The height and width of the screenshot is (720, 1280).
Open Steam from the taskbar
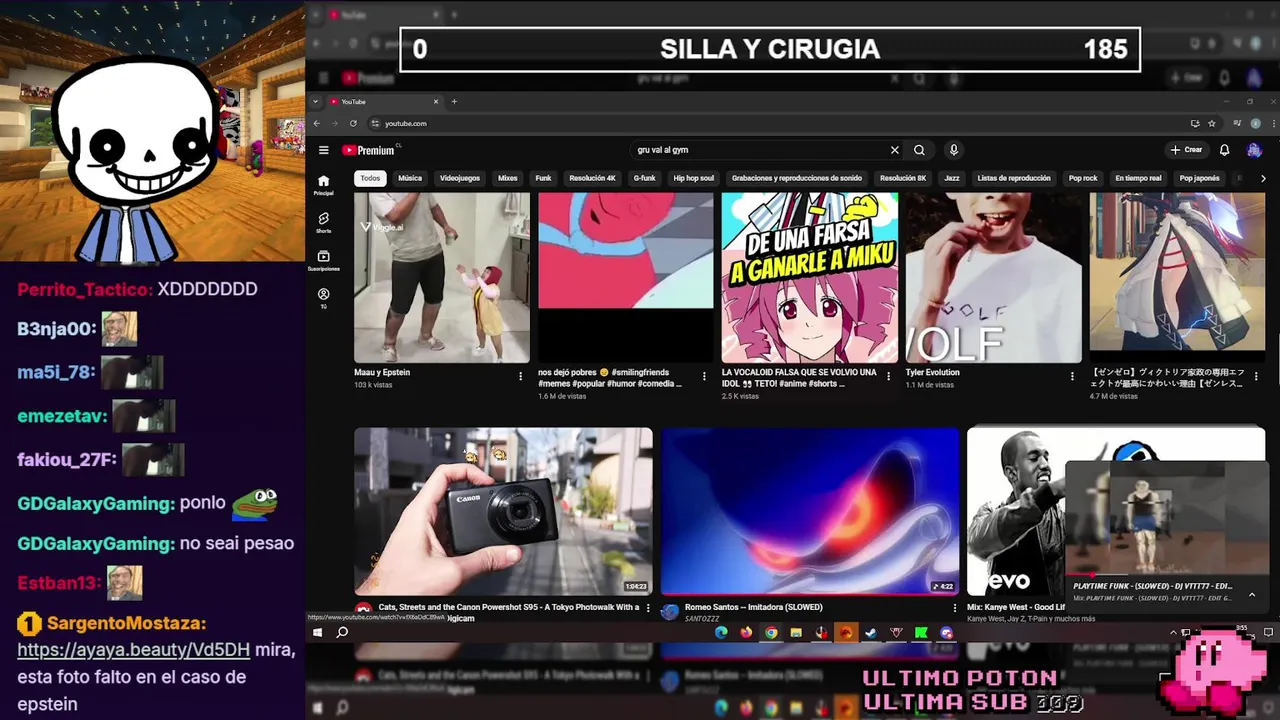871,632
